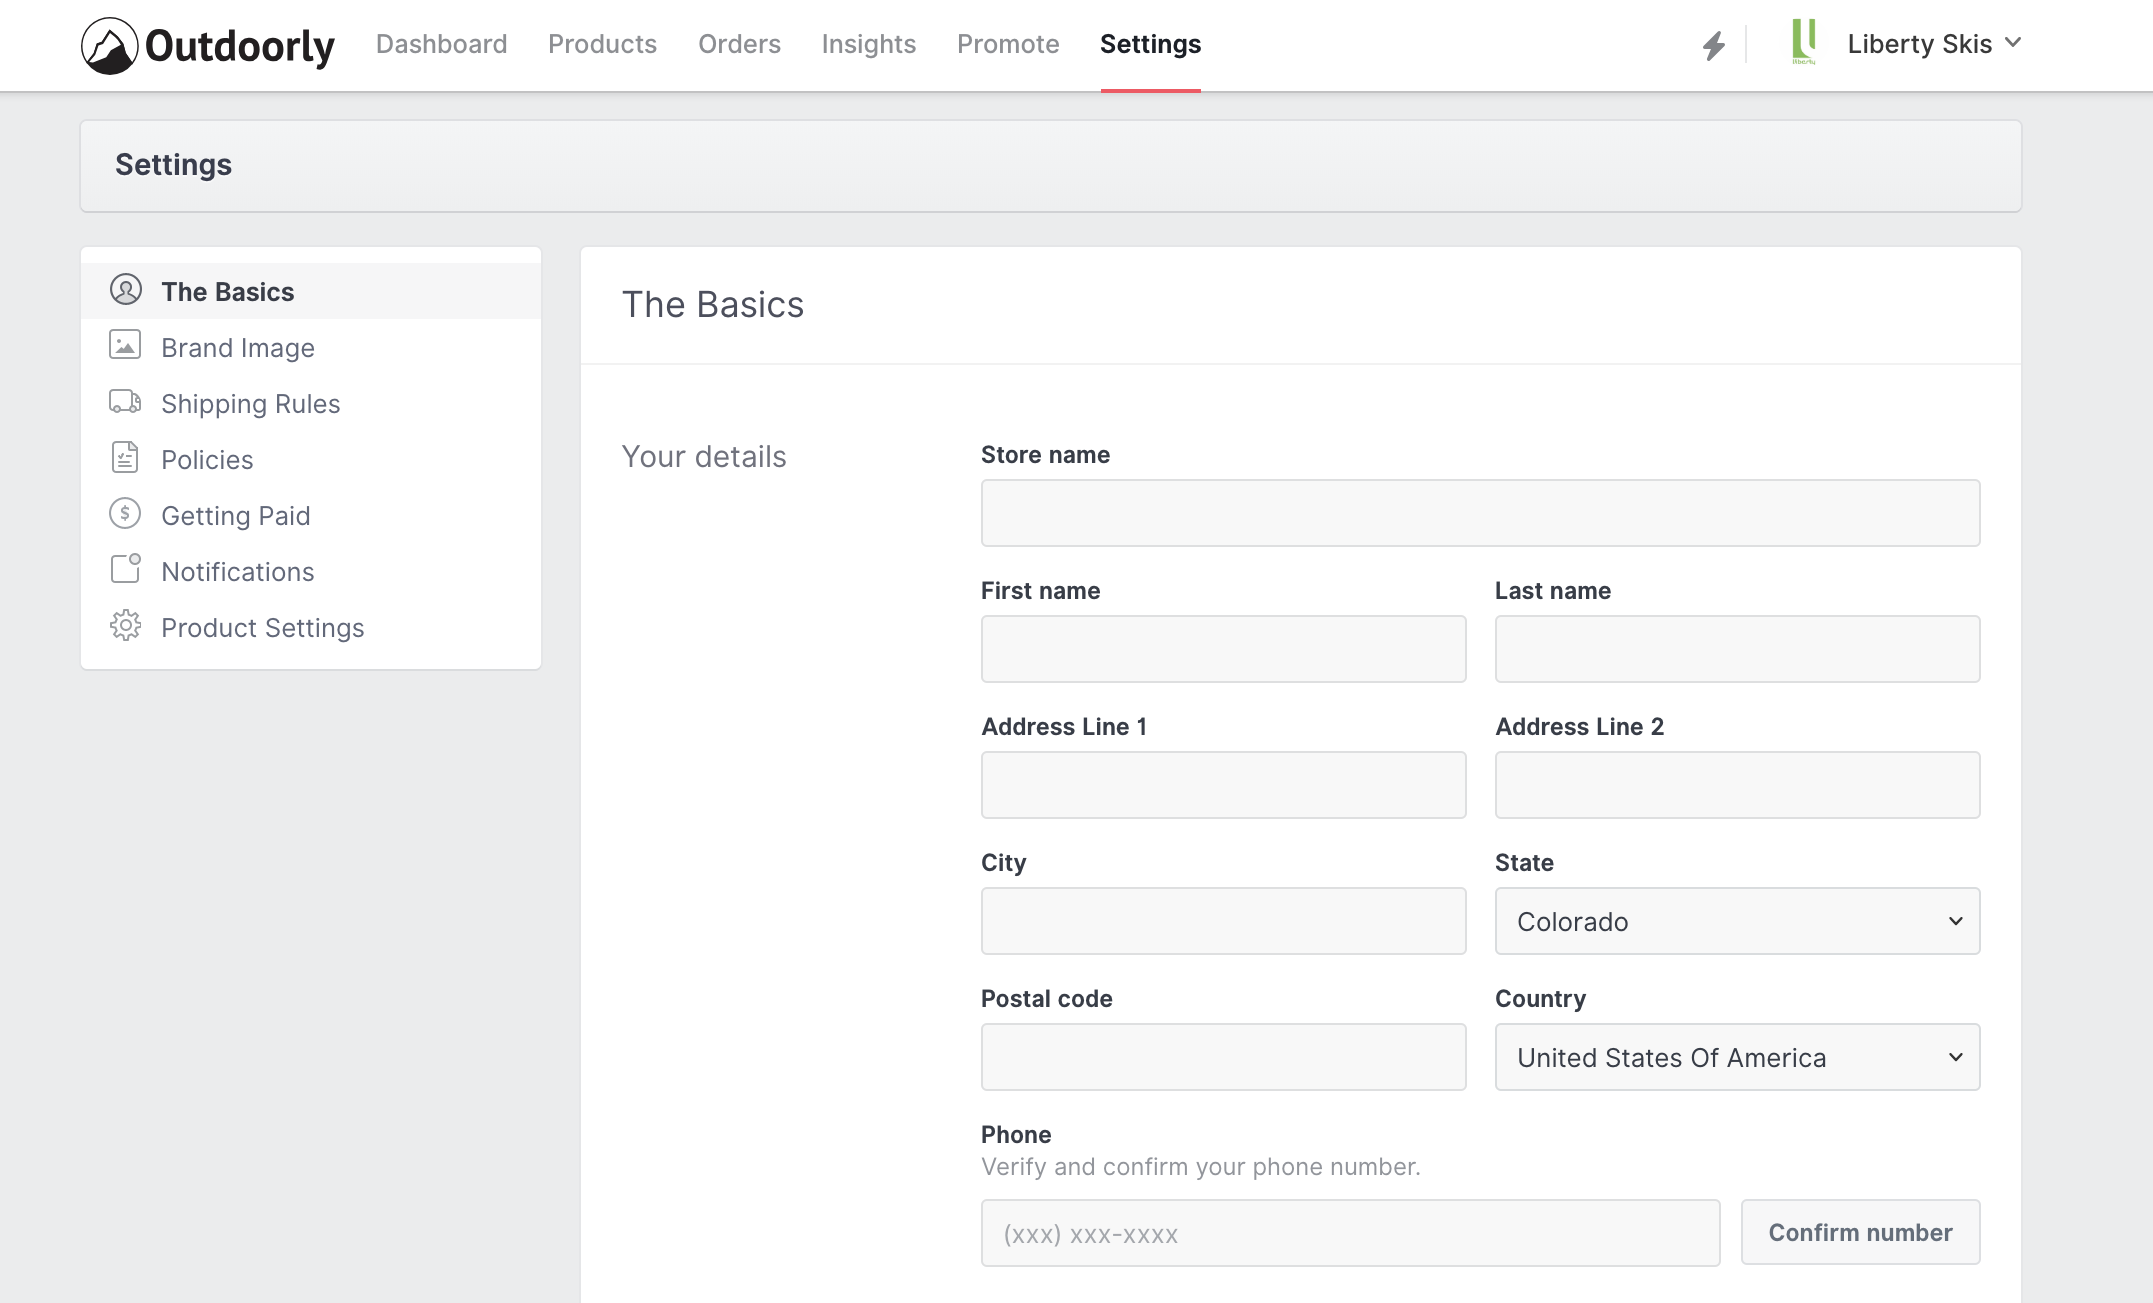The image size is (2153, 1303).
Task: Open the Promote nav link
Action: [x=1007, y=44]
